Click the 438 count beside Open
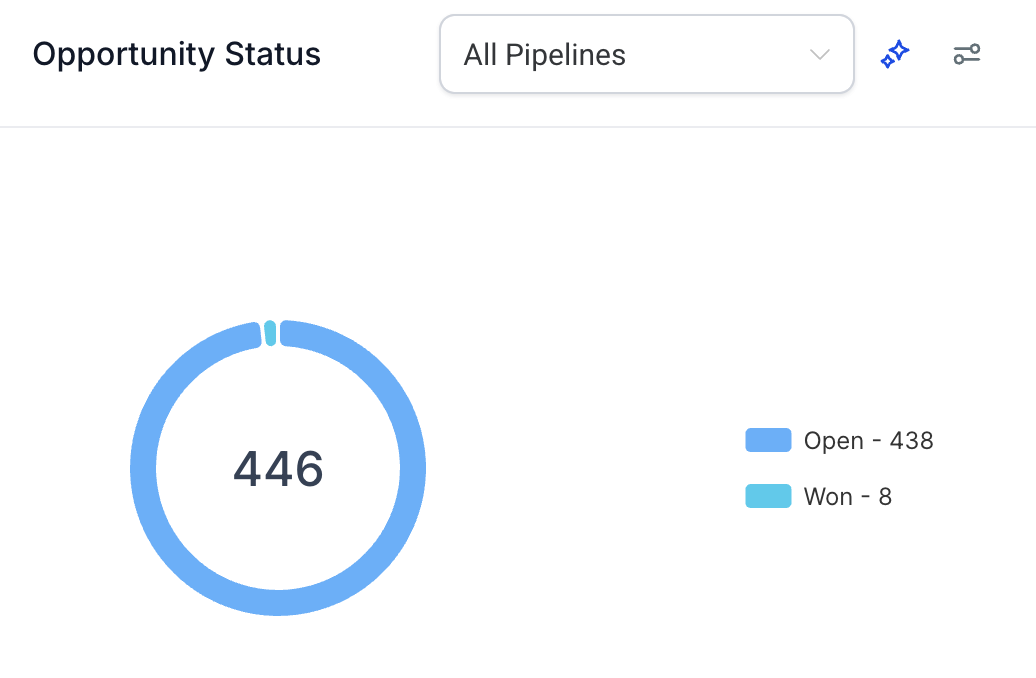 pyautogui.click(x=911, y=441)
